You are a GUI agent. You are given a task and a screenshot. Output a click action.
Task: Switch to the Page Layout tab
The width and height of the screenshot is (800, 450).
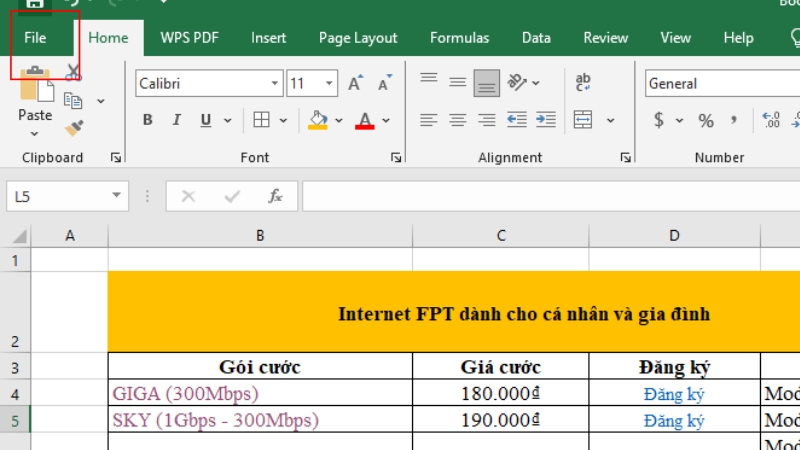pos(357,38)
